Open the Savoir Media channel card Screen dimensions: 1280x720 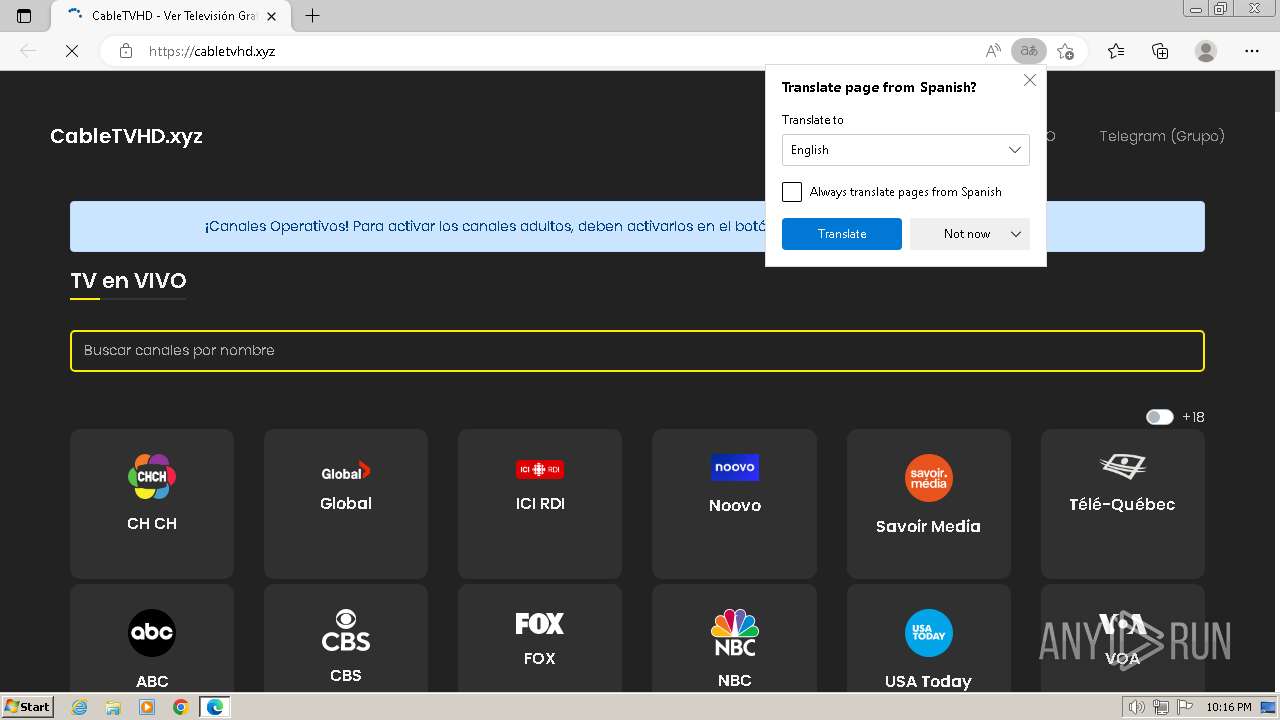click(x=929, y=504)
